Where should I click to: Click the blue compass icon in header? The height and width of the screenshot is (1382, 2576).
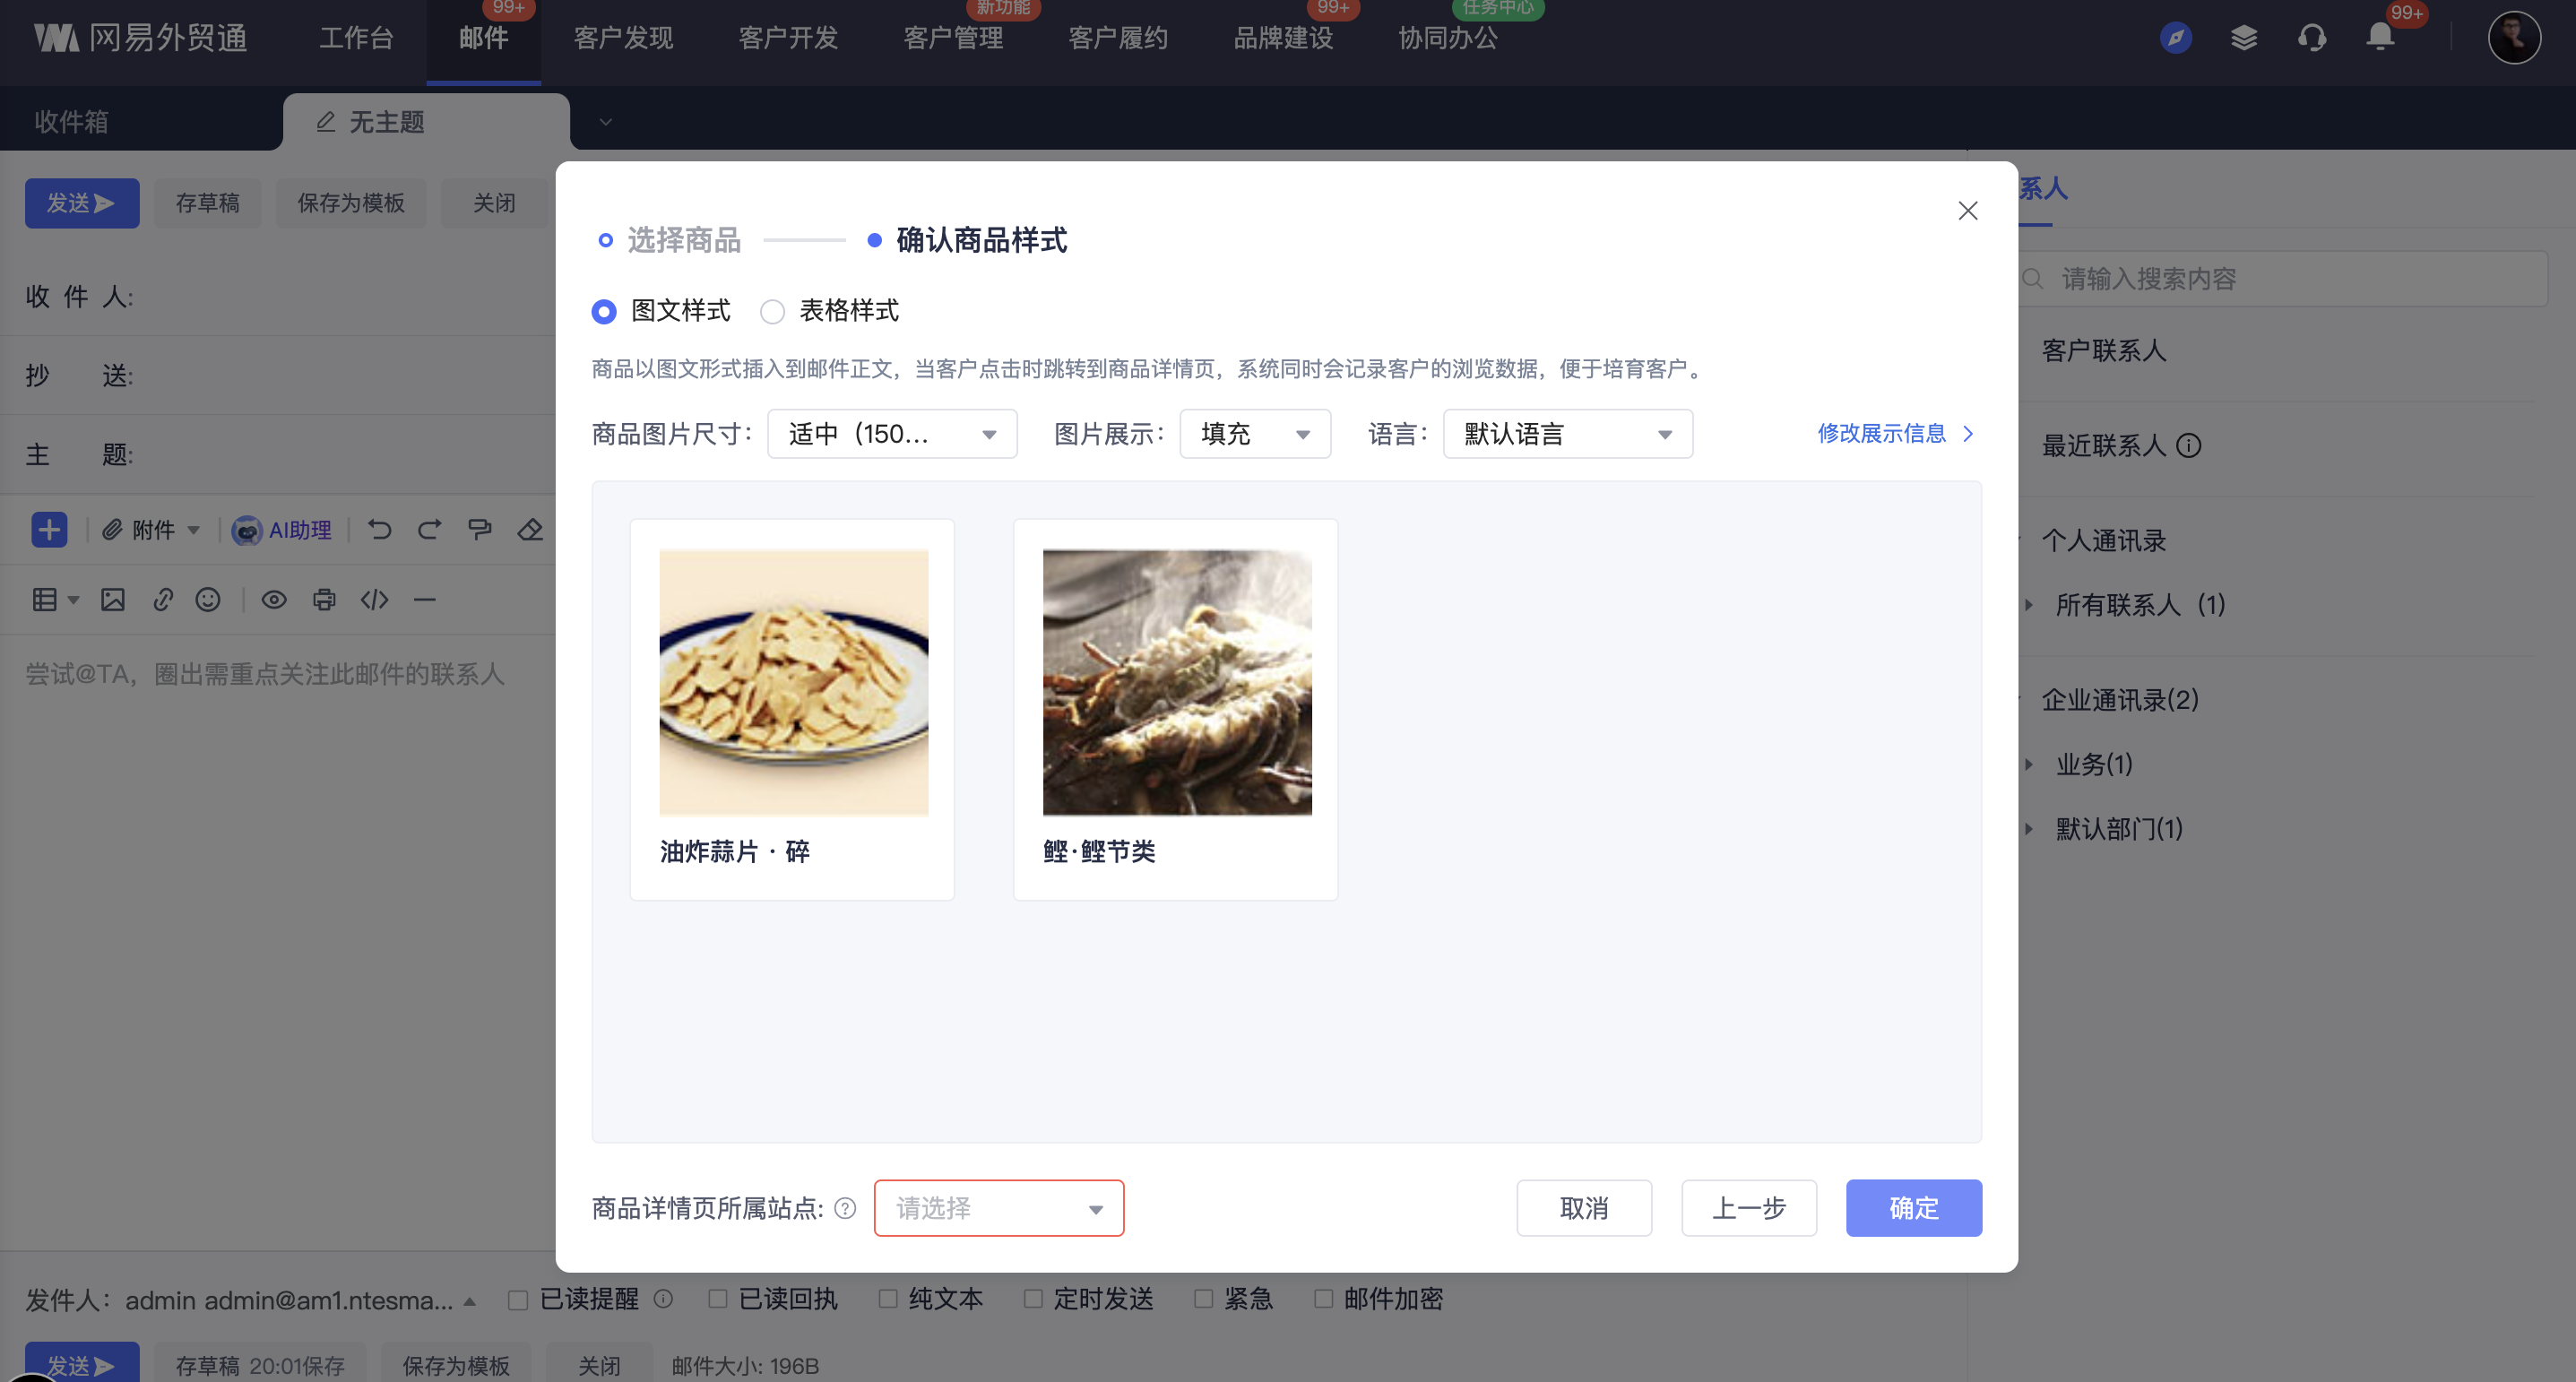click(2175, 38)
